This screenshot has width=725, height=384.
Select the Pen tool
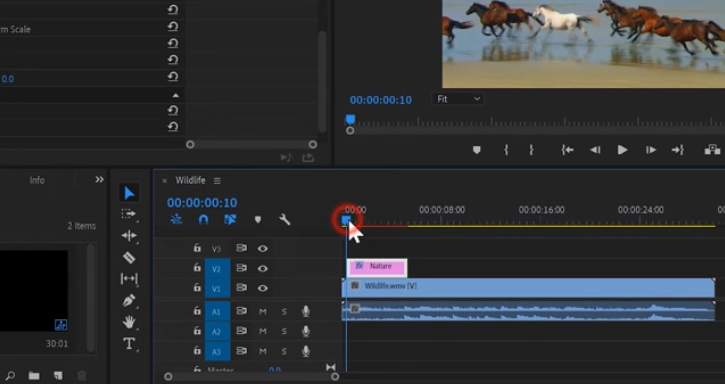tap(129, 301)
